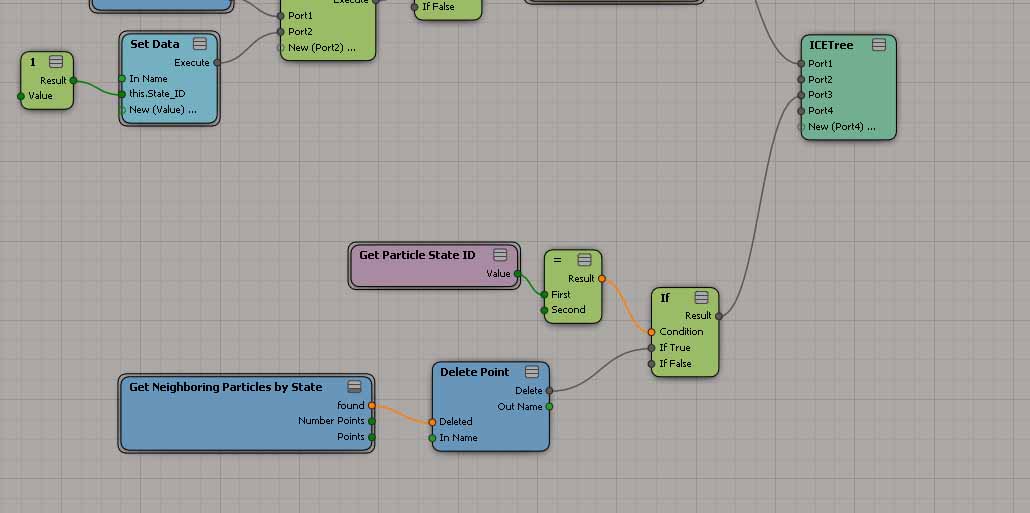Select the Value output of Get Particle State ID
This screenshot has width=1030, height=513.
(517, 274)
